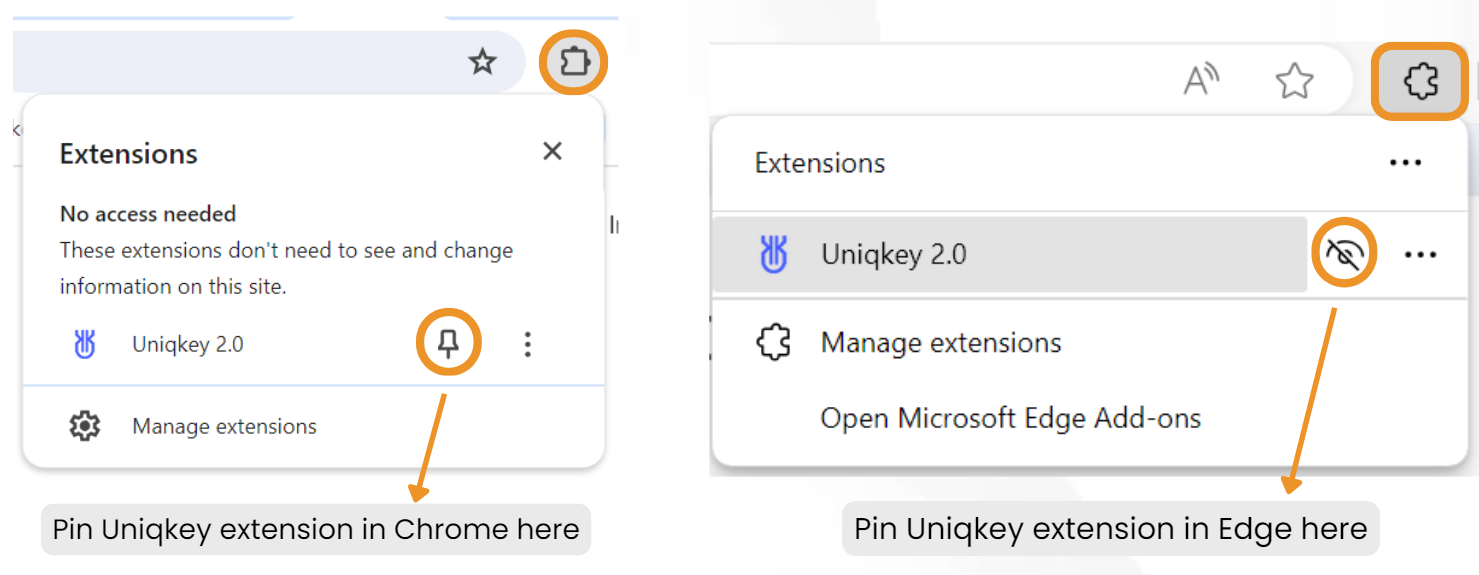Add page to Edge favorites star

click(x=1295, y=81)
